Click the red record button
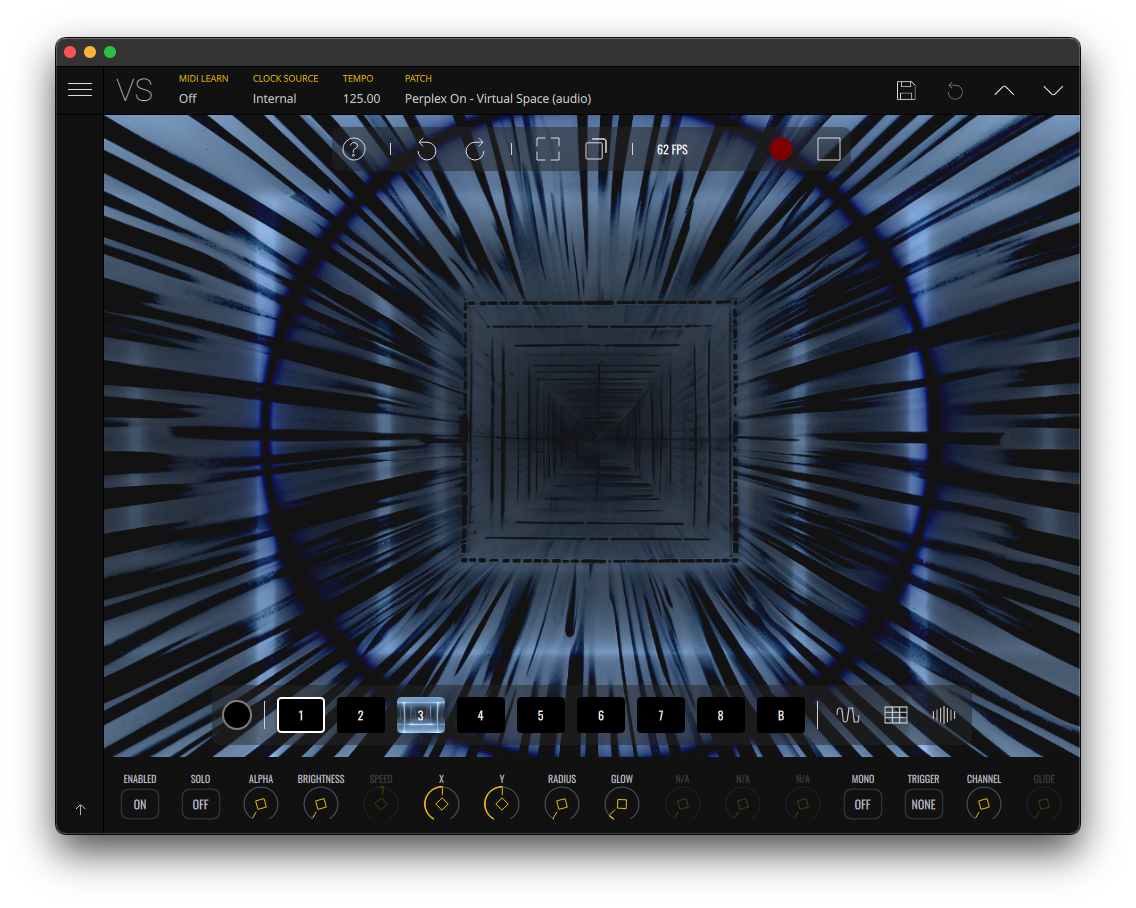Image resolution: width=1136 pixels, height=908 pixels. [x=781, y=149]
